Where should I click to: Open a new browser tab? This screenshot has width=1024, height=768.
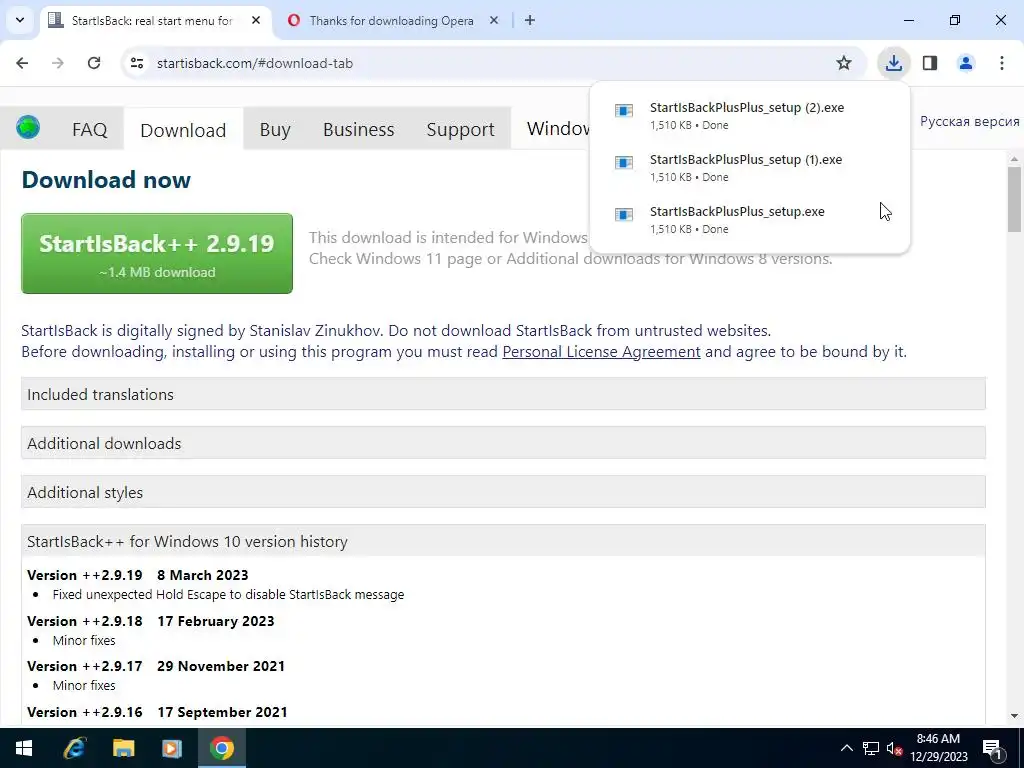point(530,20)
